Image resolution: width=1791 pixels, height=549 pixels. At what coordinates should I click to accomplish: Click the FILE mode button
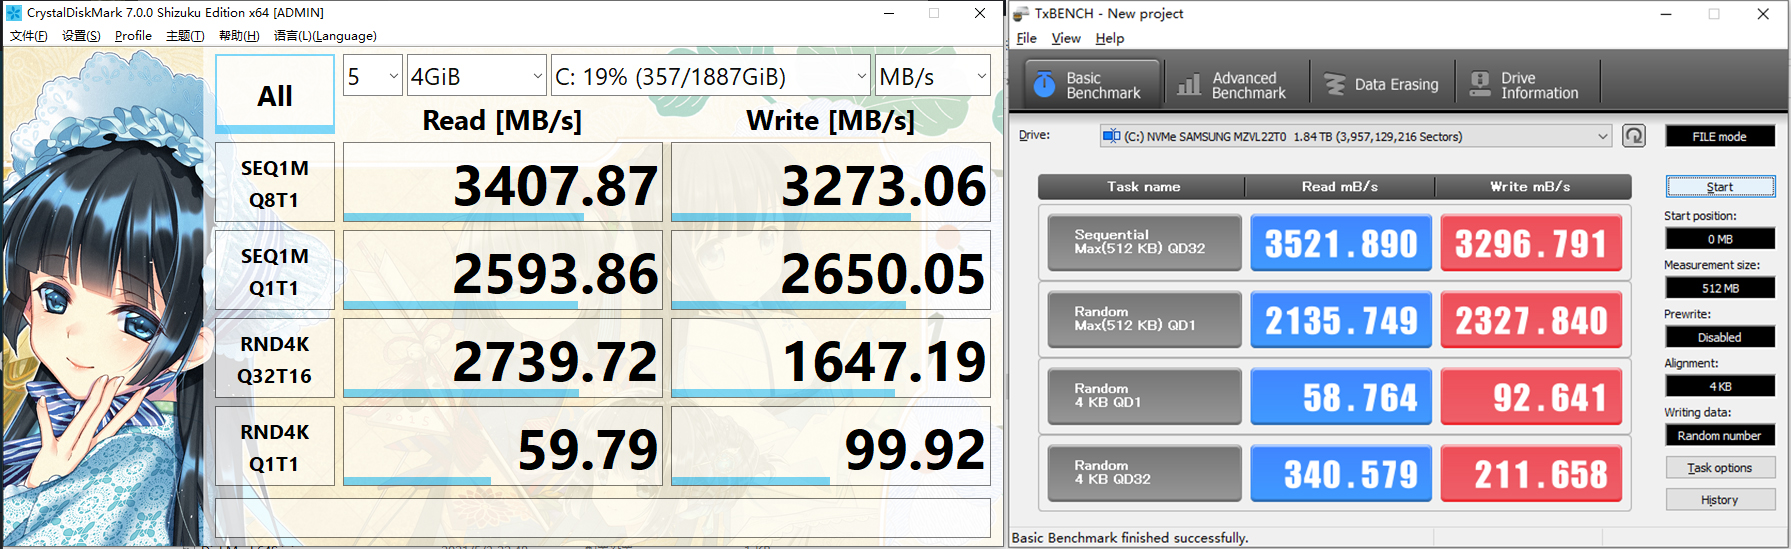(x=1720, y=136)
